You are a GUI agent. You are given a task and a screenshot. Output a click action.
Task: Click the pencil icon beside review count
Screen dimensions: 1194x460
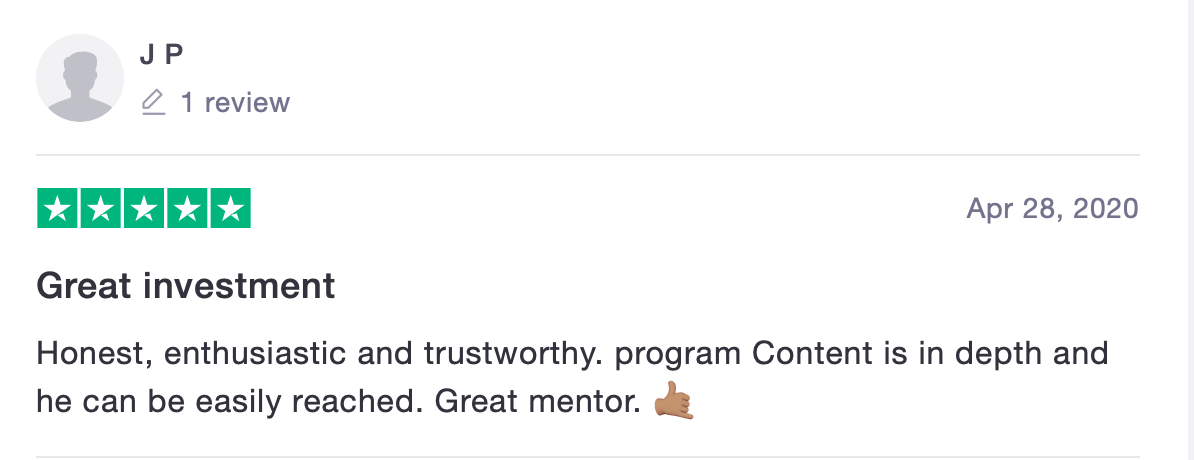pos(153,102)
